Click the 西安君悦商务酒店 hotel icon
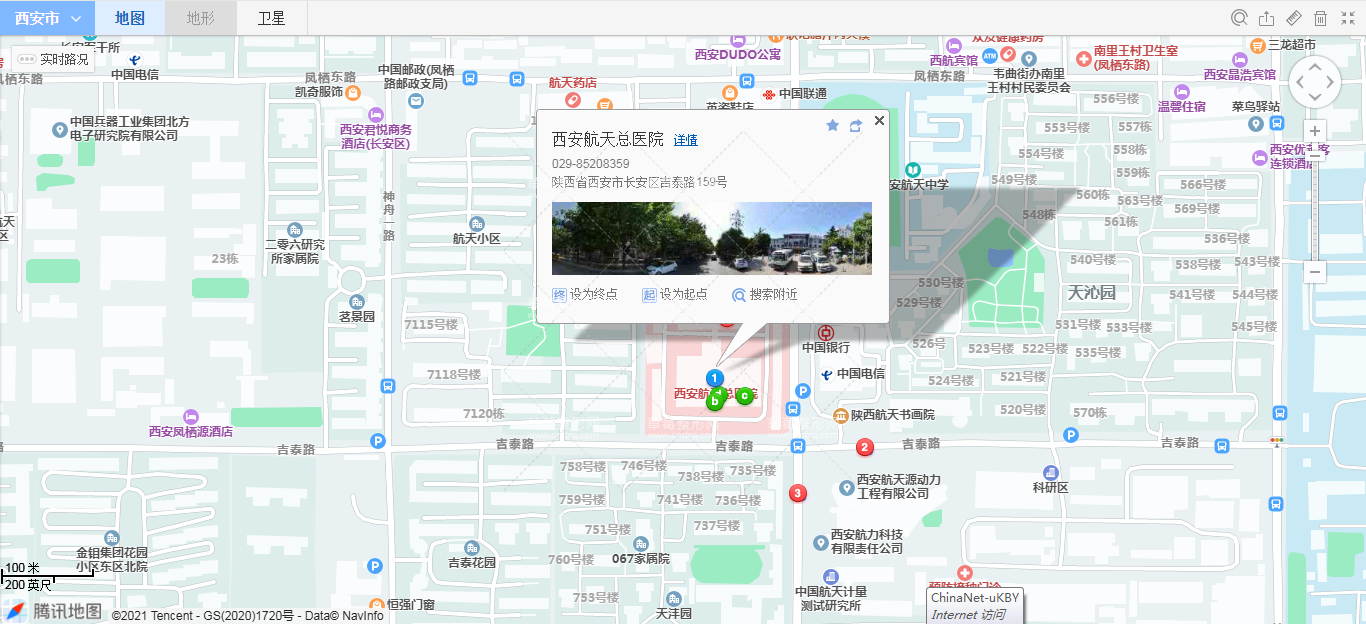The width and height of the screenshot is (1366, 624). (376, 114)
